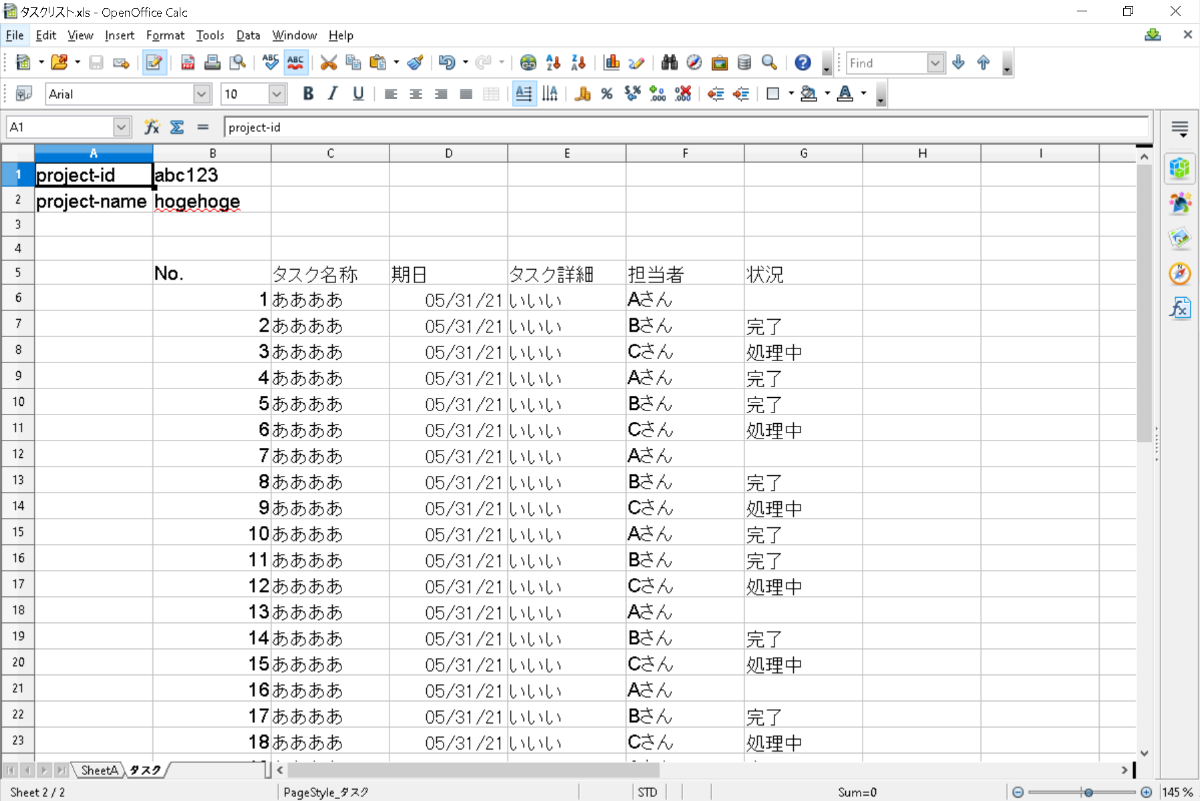Apply percent number format
The image size is (1200, 801).
click(x=607, y=94)
